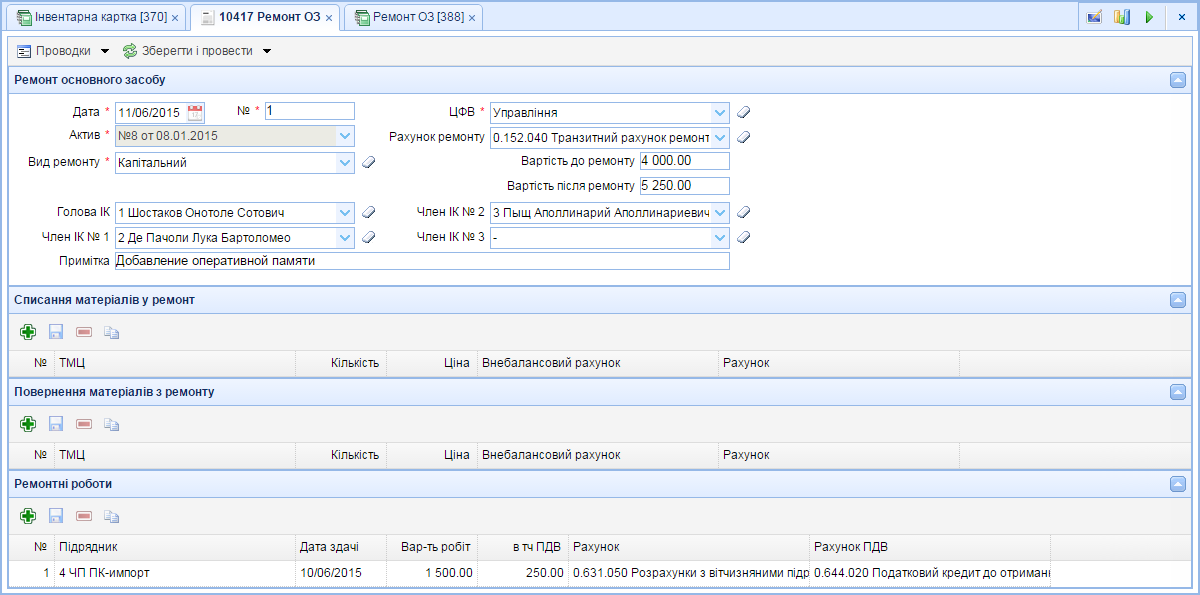Screen dimensions: 1200x595
Task: Click the screen edit pencil icon in top bar
Action: tap(1094, 17)
